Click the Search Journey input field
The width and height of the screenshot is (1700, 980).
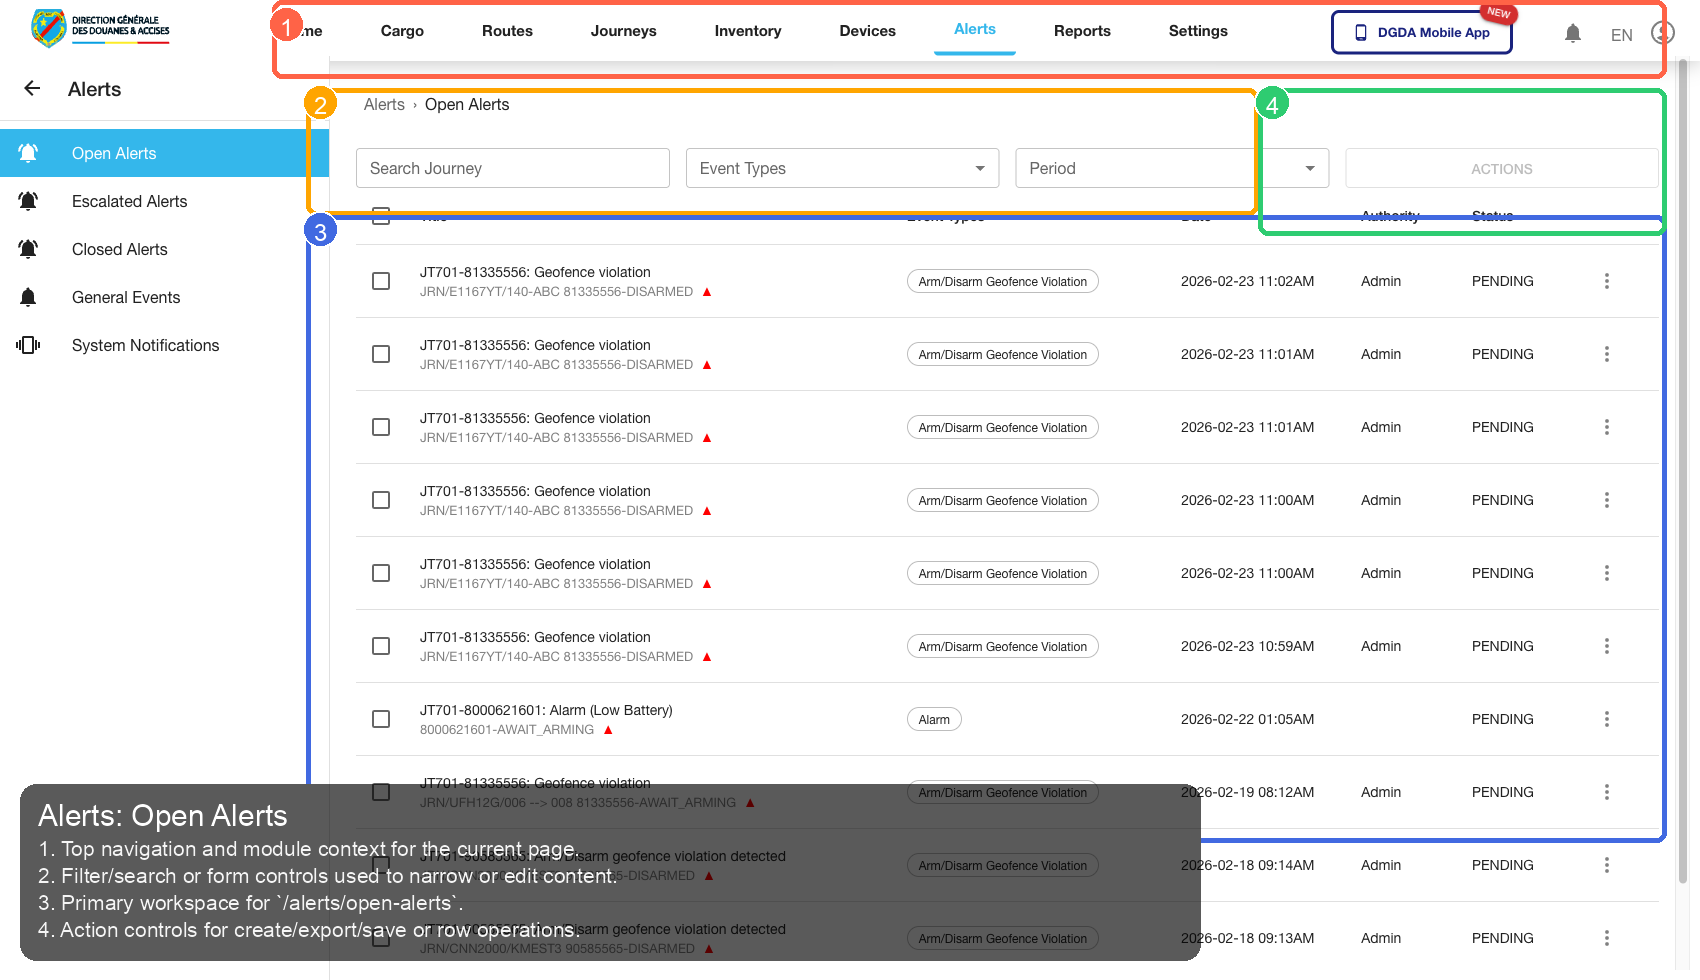coord(512,168)
